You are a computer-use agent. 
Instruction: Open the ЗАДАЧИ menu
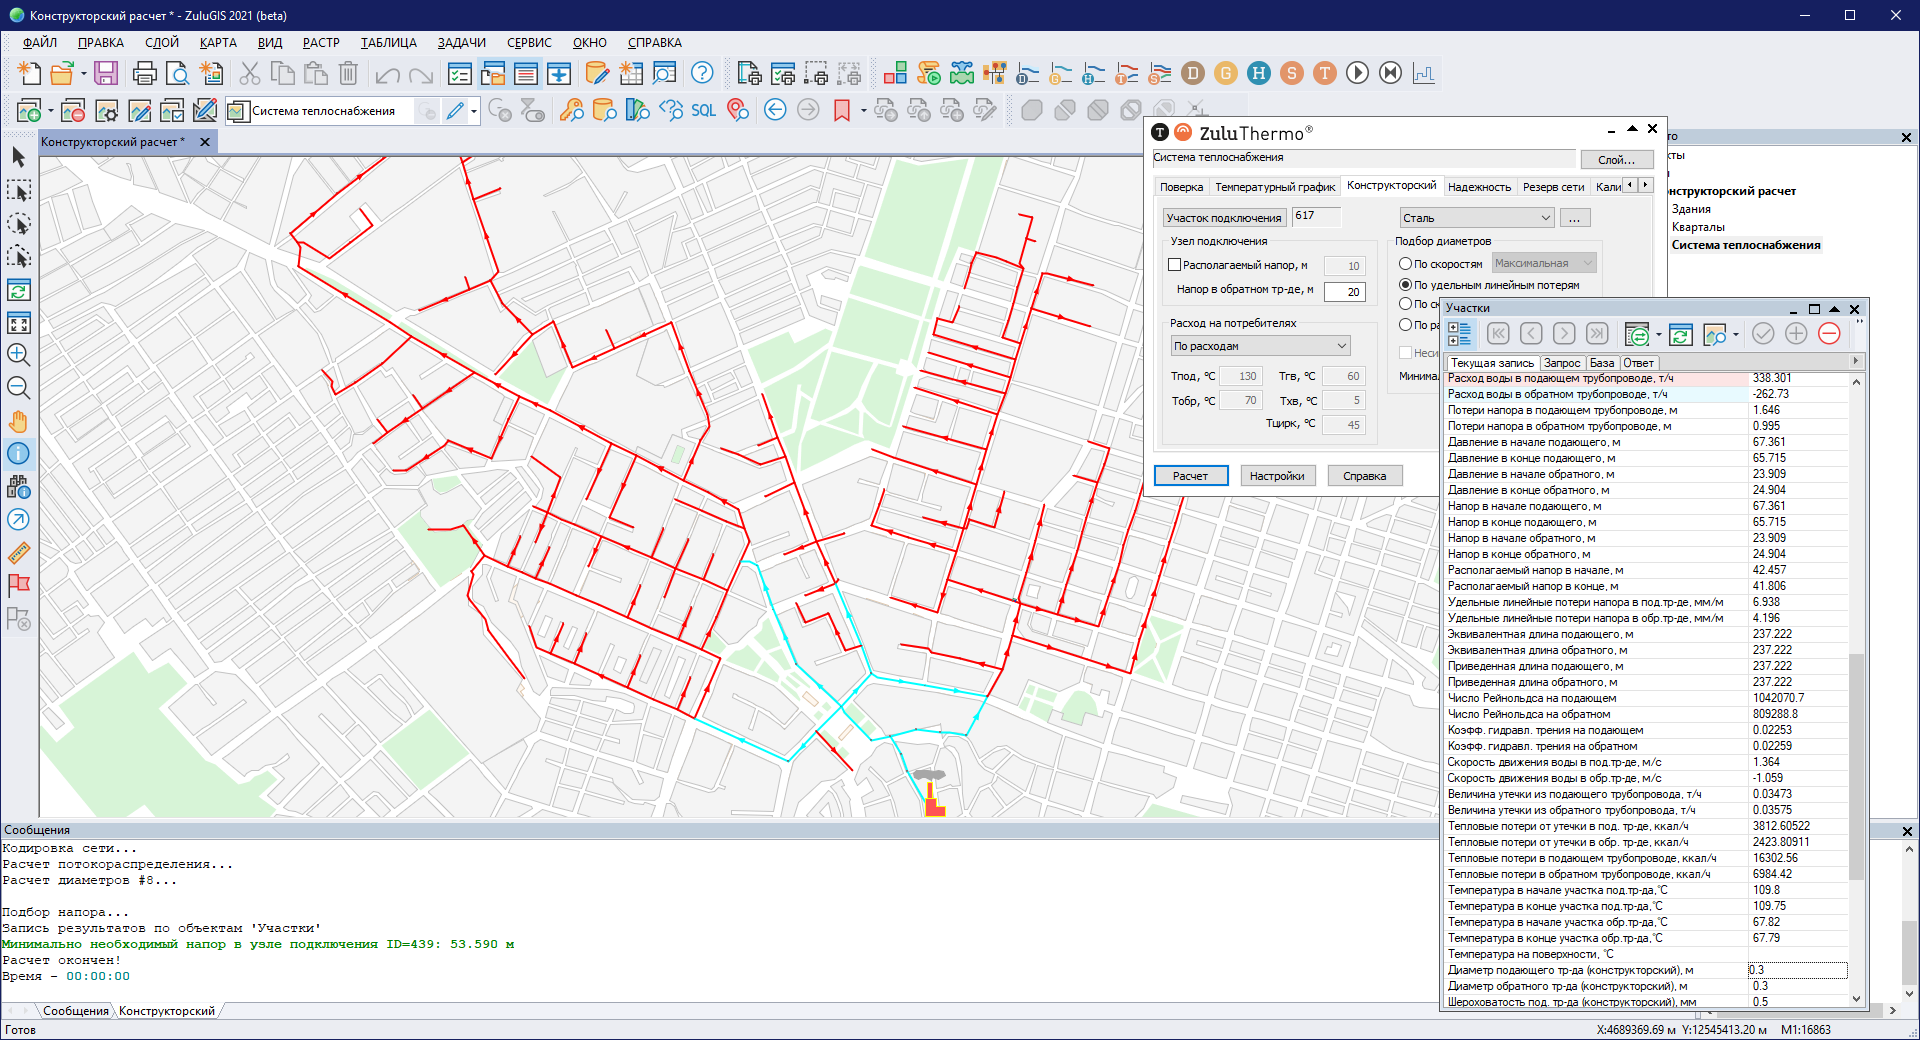[461, 43]
